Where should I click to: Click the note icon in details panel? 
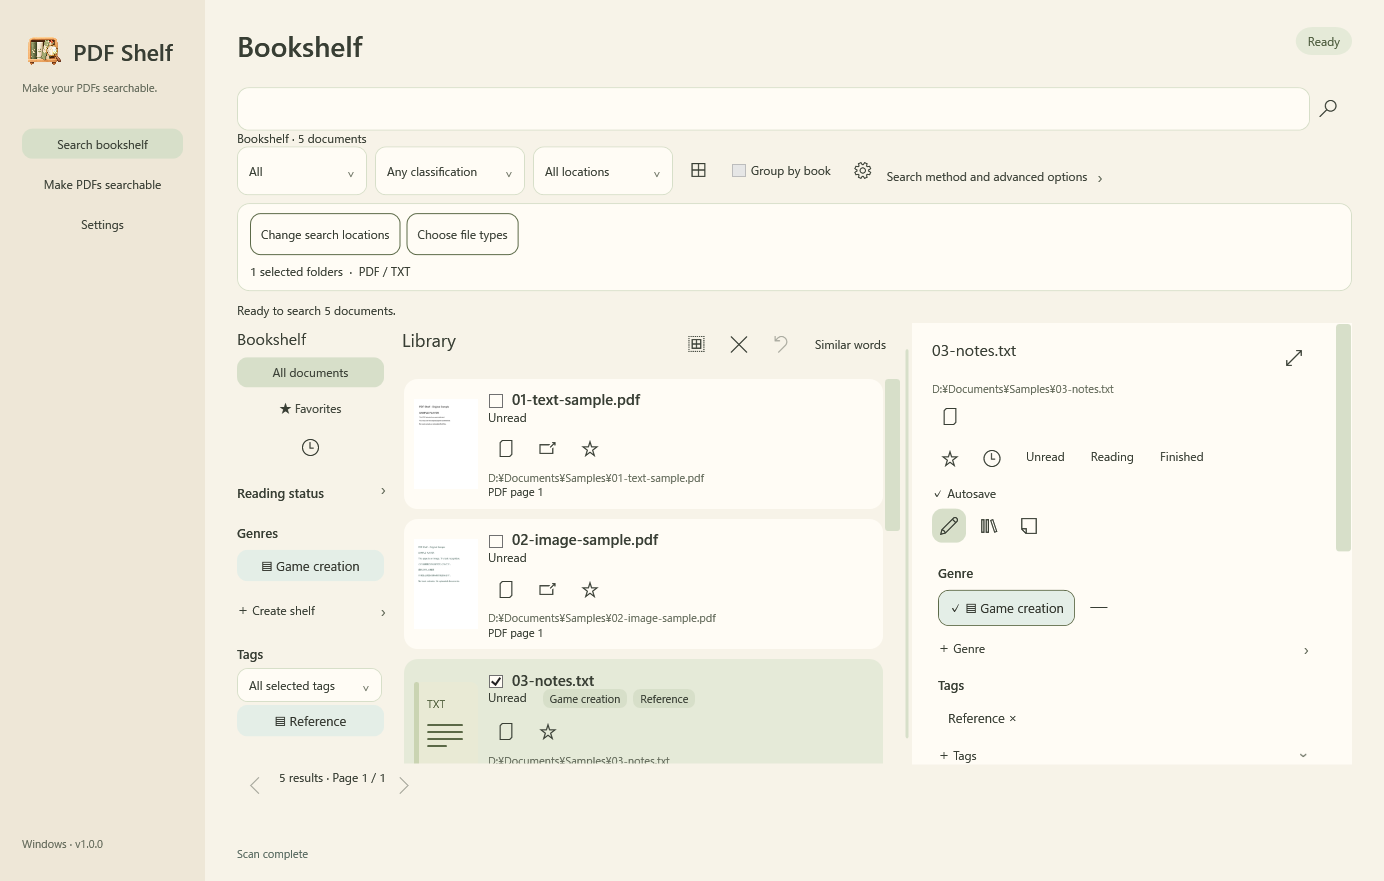click(1029, 525)
